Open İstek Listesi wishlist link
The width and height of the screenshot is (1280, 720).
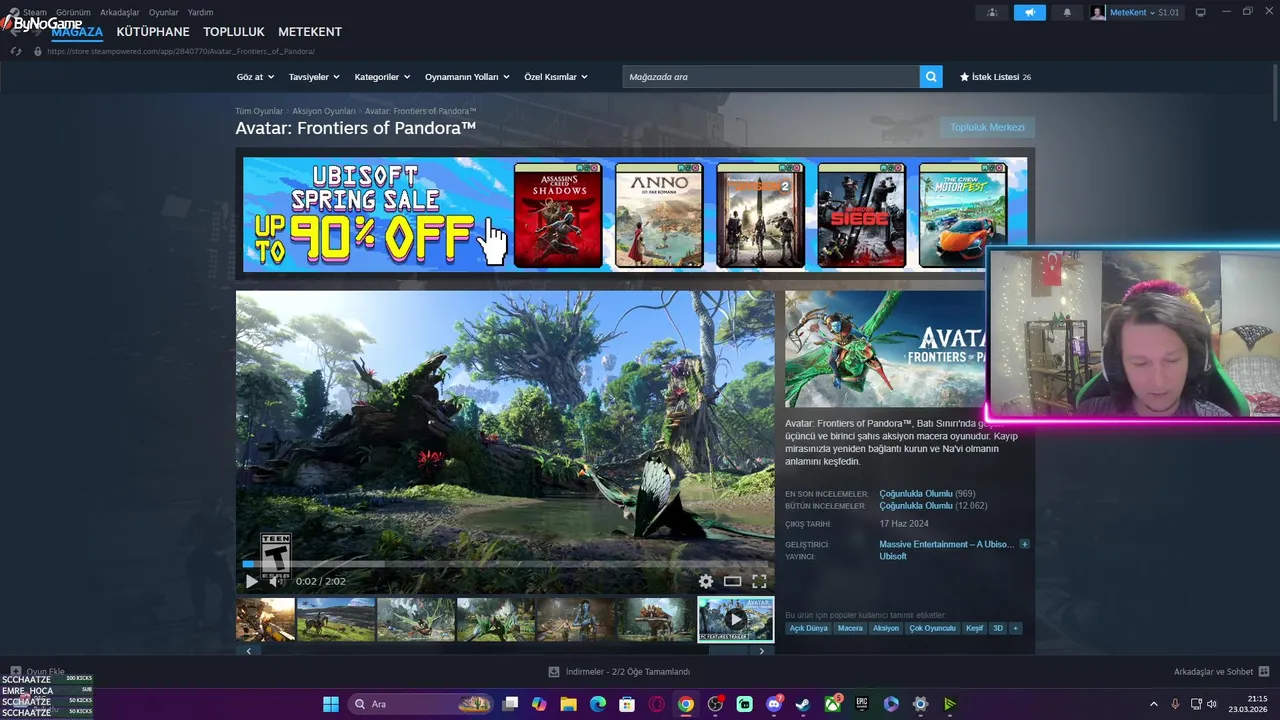(995, 77)
